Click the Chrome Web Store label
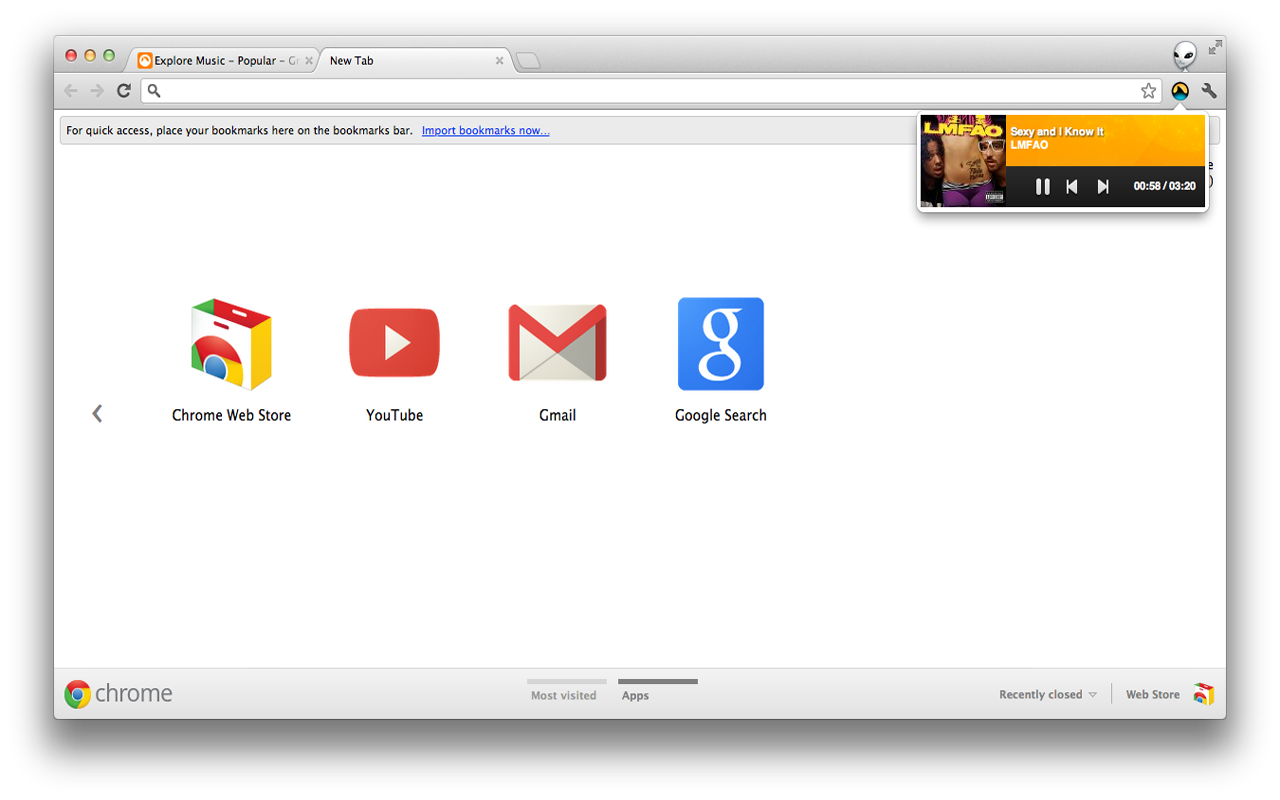The image size is (1280, 800). (x=231, y=415)
